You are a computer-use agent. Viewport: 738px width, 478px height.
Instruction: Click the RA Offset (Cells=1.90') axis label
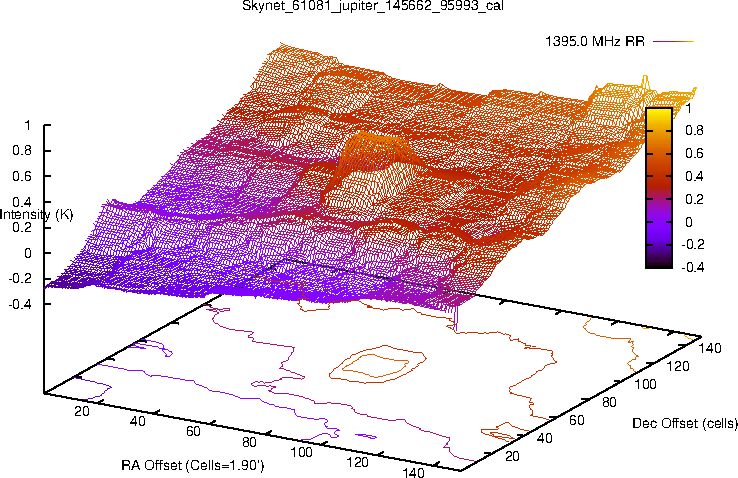(x=193, y=465)
